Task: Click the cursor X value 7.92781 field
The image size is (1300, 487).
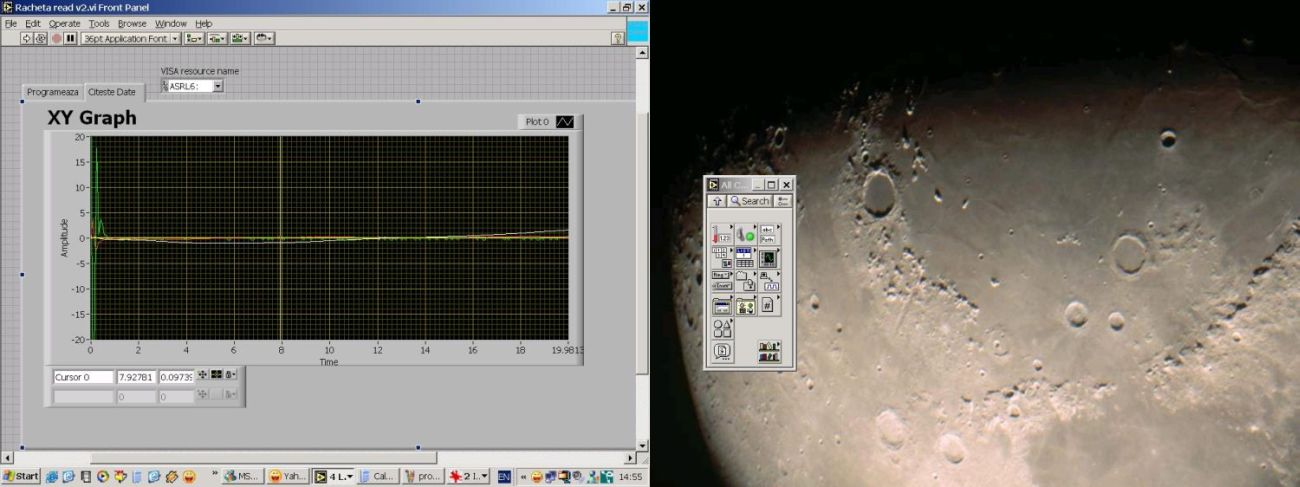Action: 136,377
